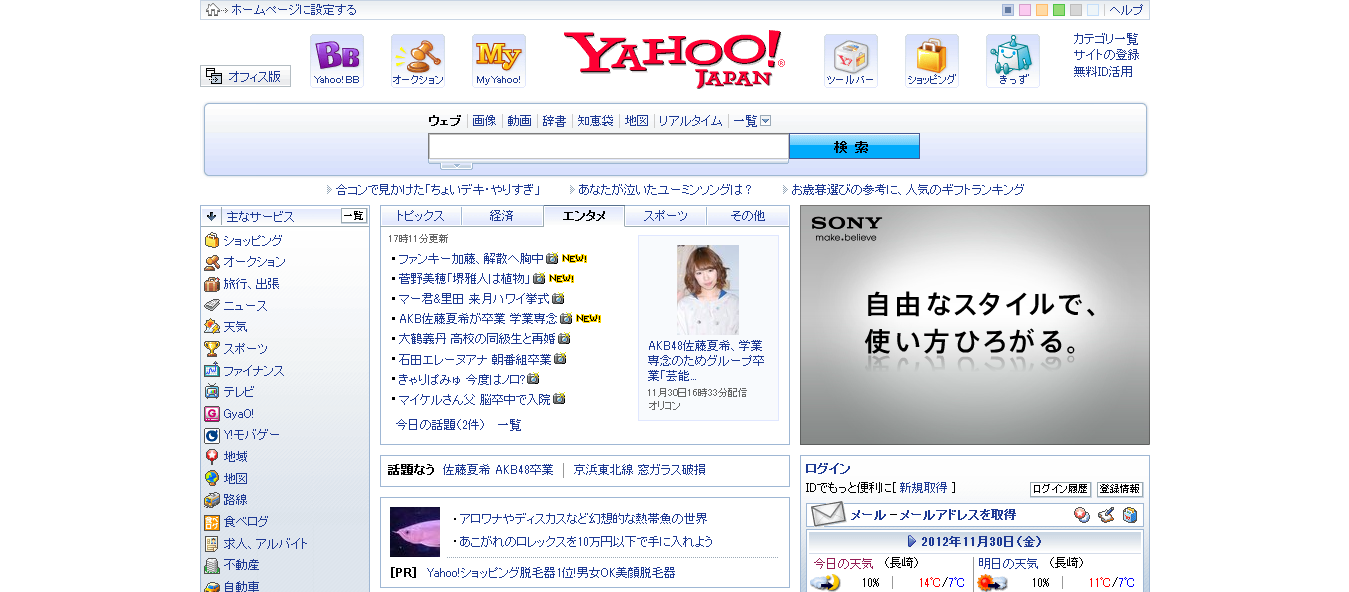This screenshot has width=1349, height=592.
Task: Click the mail envelope icon
Action: [x=828, y=515]
